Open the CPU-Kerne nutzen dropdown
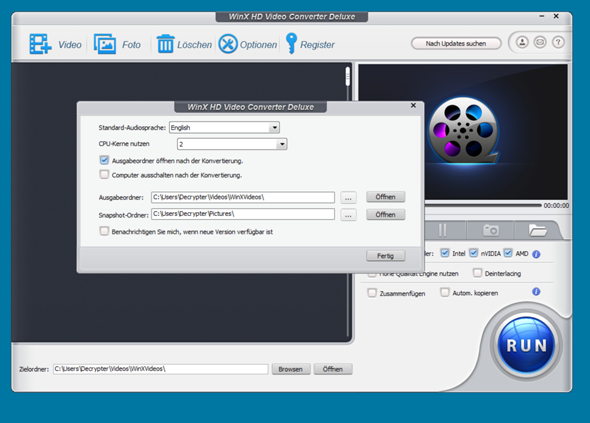This screenshot has height=423, width=590. [x=232, y=144]
